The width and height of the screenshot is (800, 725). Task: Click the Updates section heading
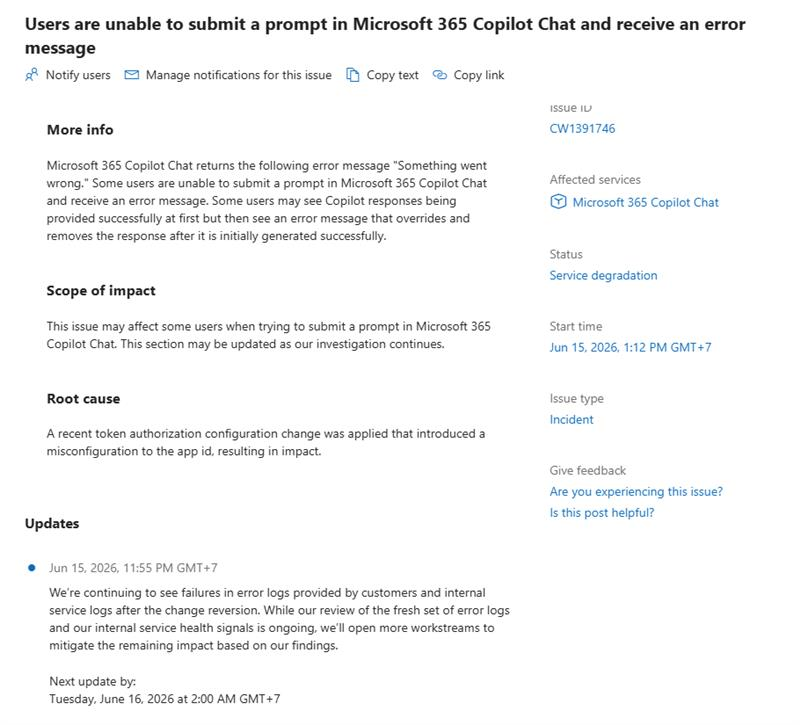coord(52,523)
